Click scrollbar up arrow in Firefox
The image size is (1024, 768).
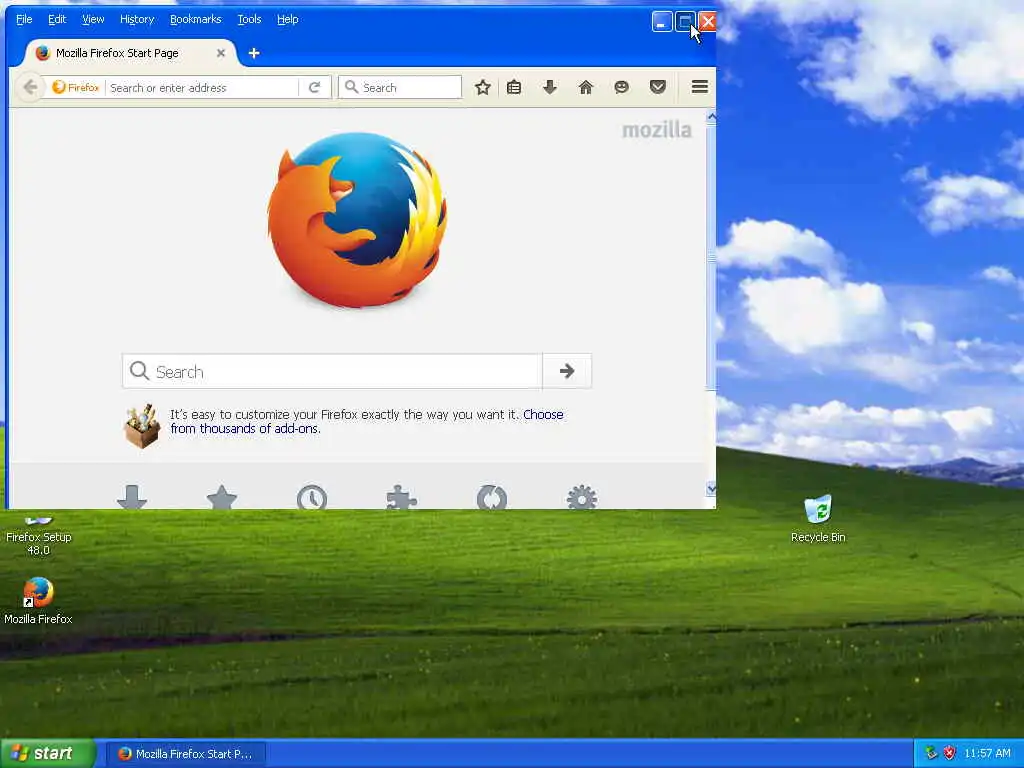[711, 118]
